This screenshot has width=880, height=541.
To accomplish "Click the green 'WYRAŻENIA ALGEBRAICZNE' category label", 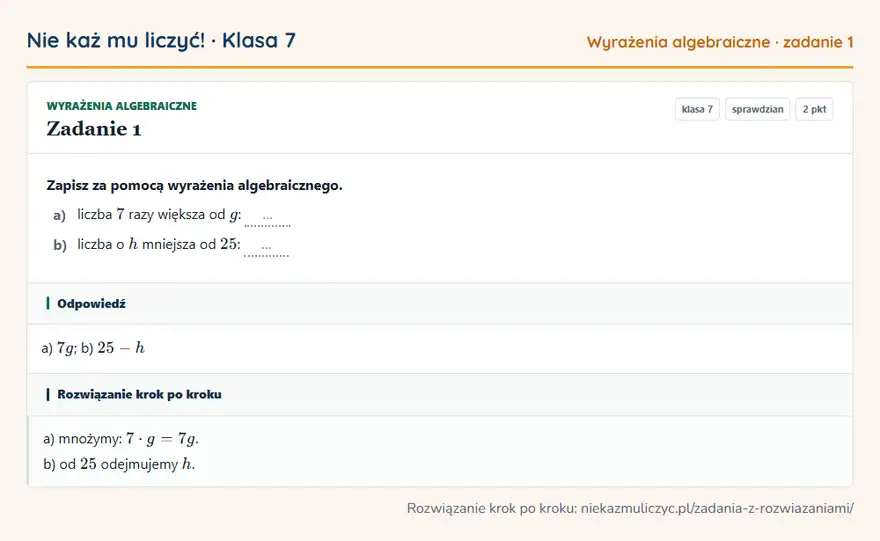I will coord(122,106).
